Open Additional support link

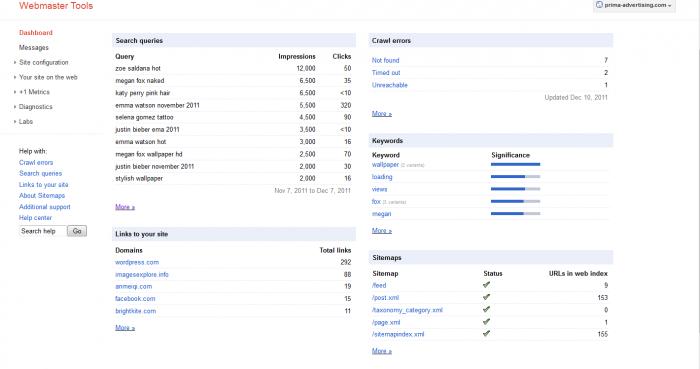point(45,207)
